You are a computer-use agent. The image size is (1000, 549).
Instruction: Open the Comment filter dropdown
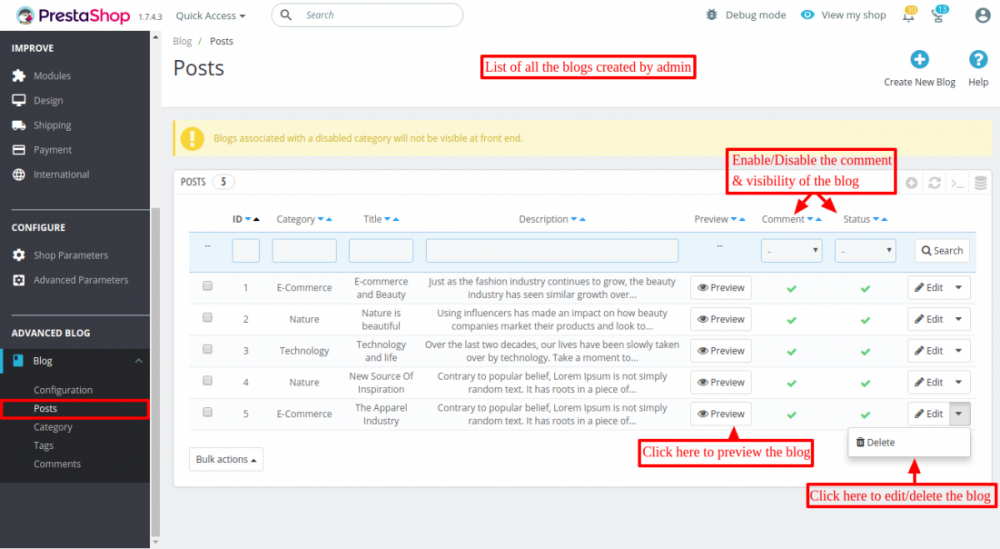click(791, 251)
